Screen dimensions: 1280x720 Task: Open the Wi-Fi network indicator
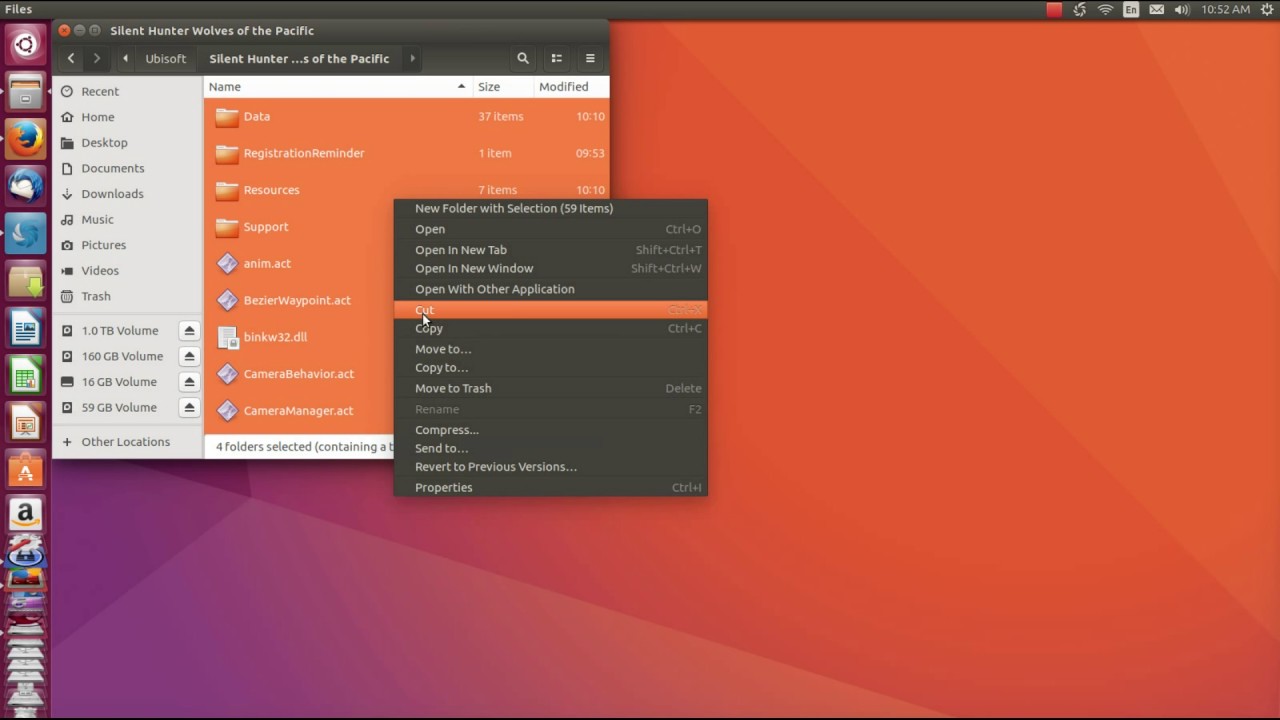pyautogui.click(x=1105, y=10)
